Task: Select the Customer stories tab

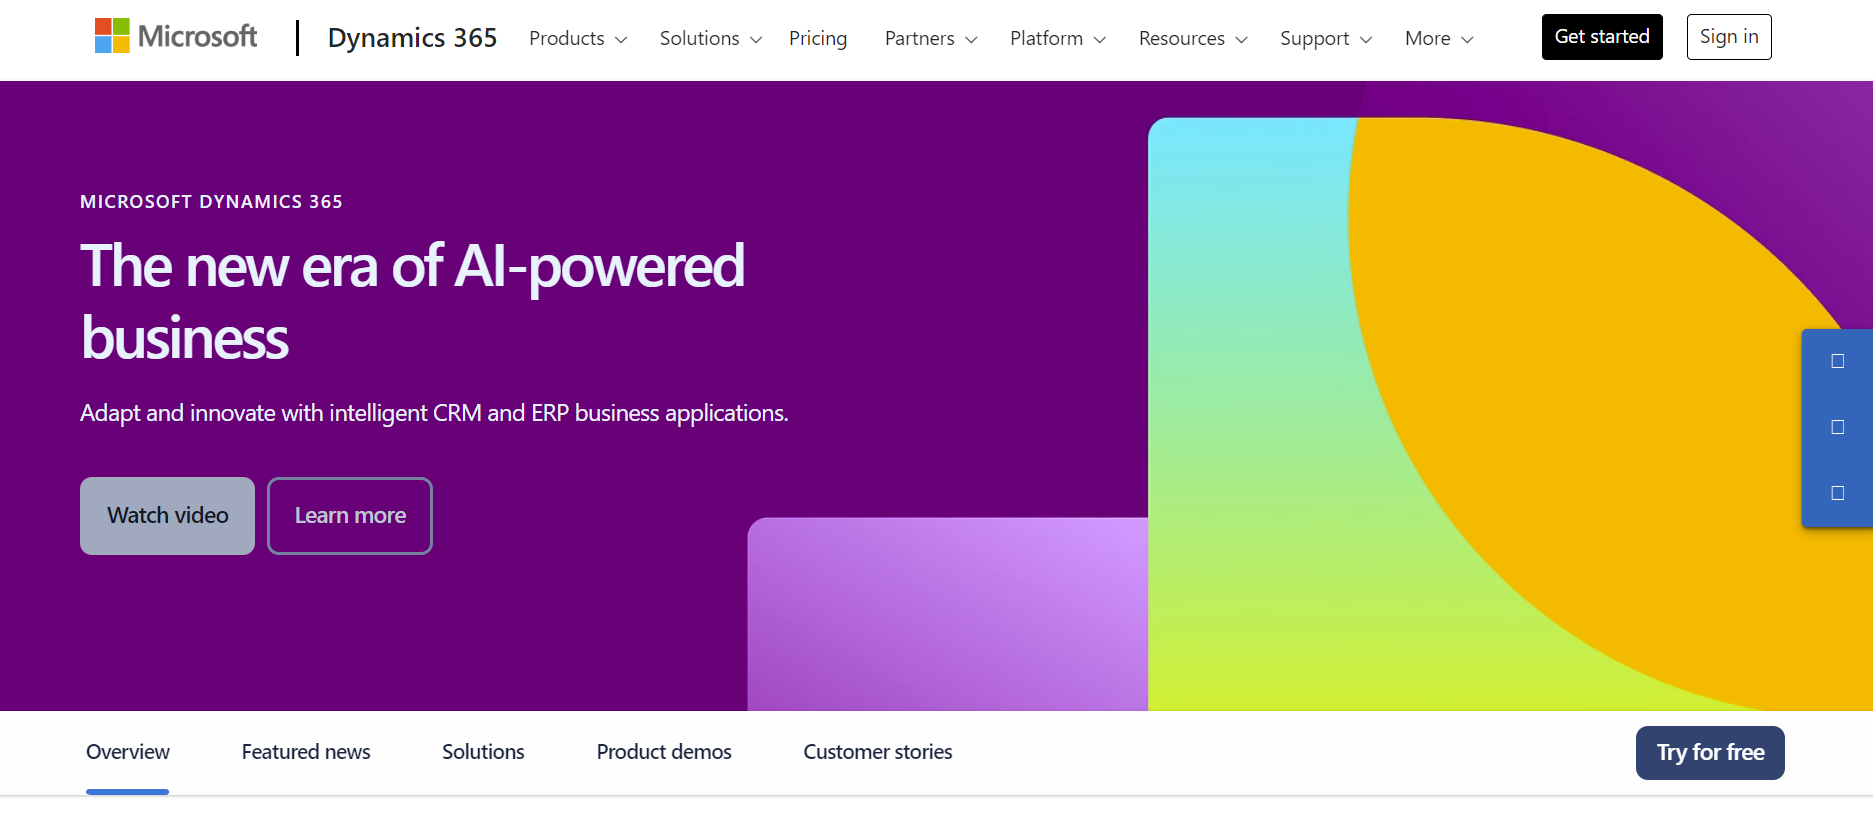Action: 878,752
